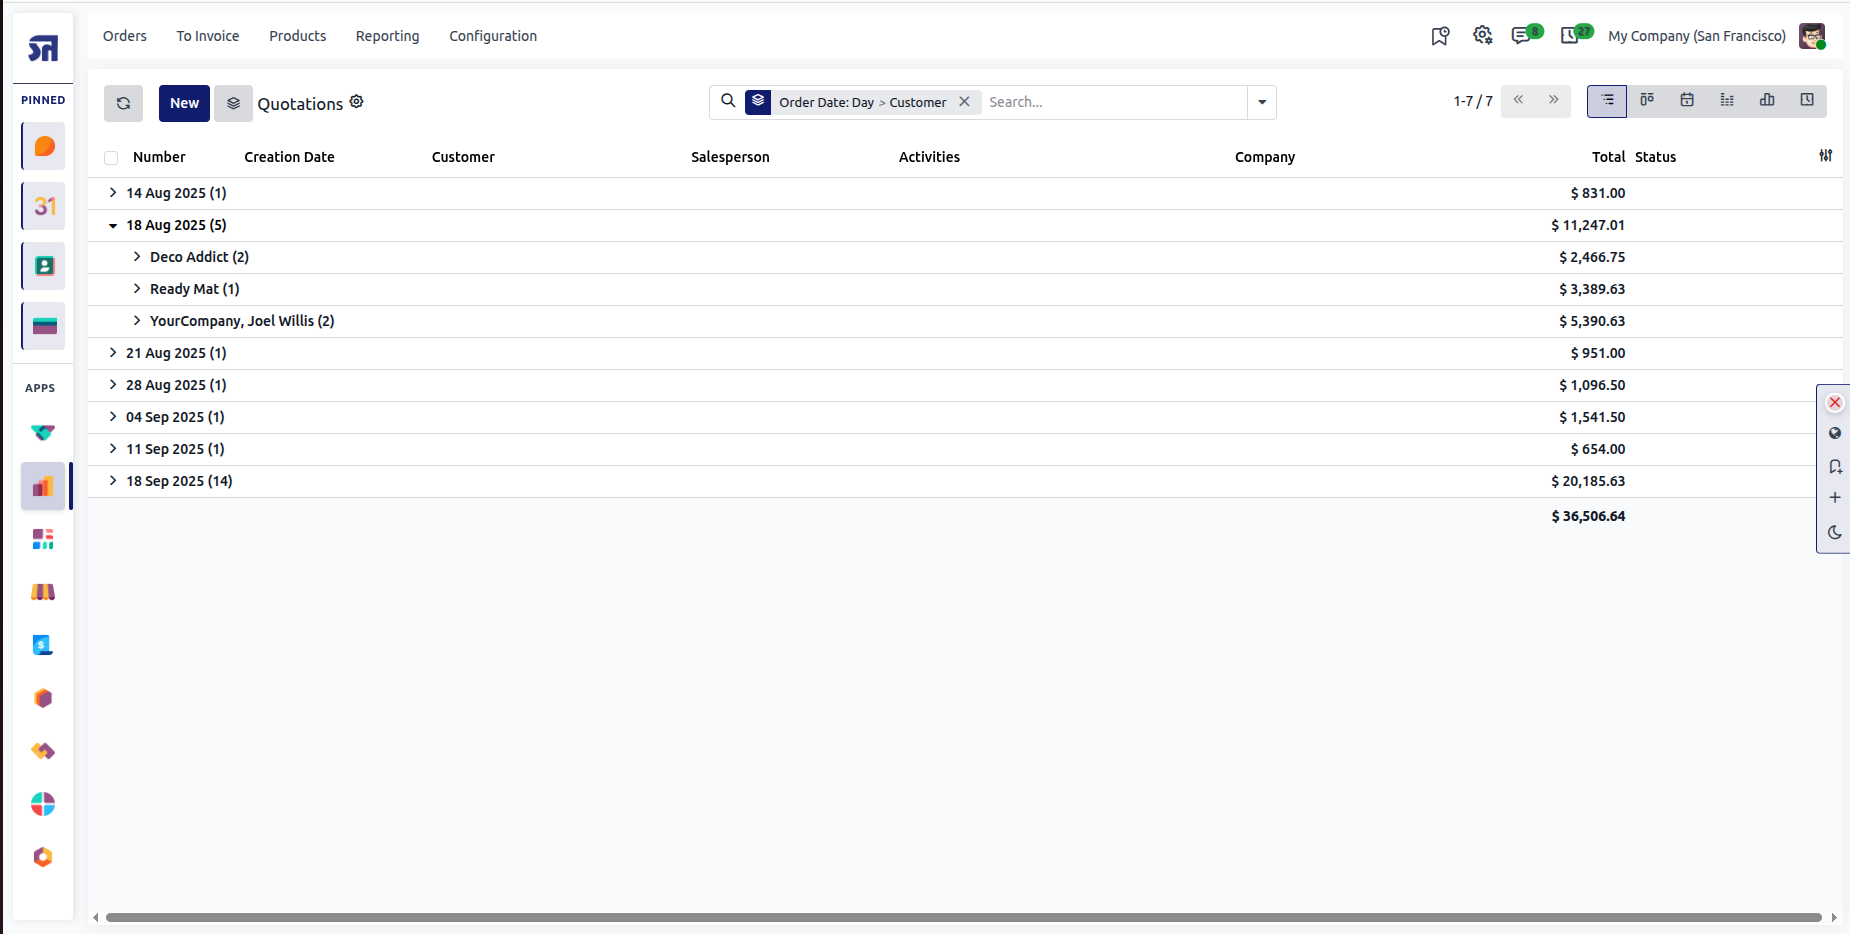
Task: Open pinned Calendar app with 31
Action: [44, 206]
